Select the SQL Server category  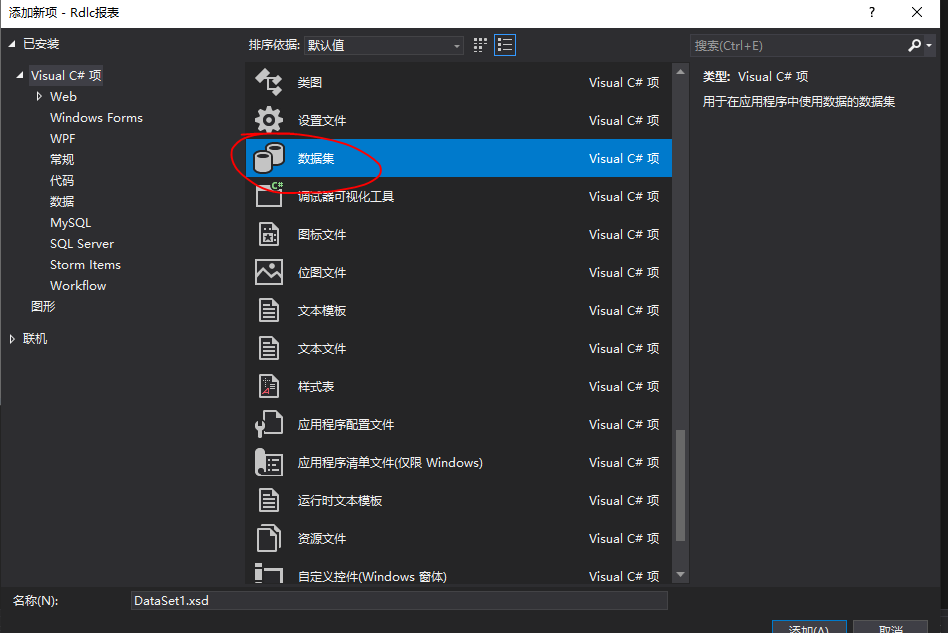[82, 243]
